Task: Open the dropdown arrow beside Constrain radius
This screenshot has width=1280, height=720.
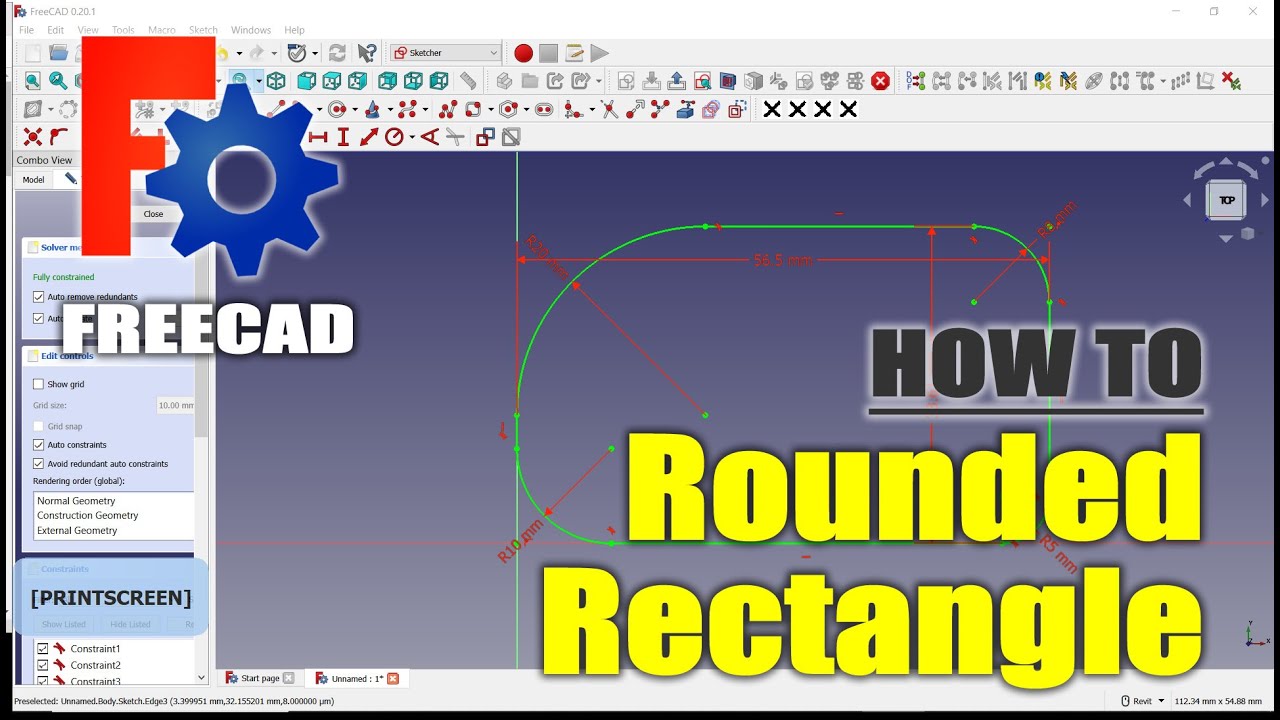Action: 410,137
